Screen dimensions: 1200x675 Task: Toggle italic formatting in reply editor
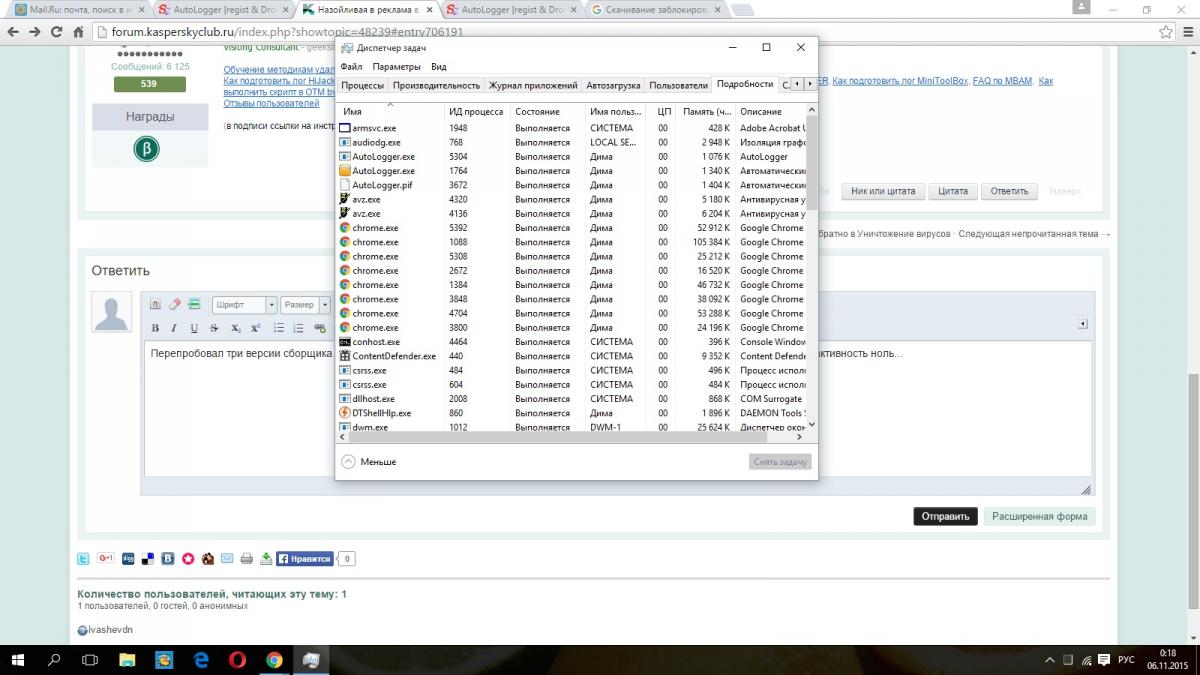click(174, 328)
